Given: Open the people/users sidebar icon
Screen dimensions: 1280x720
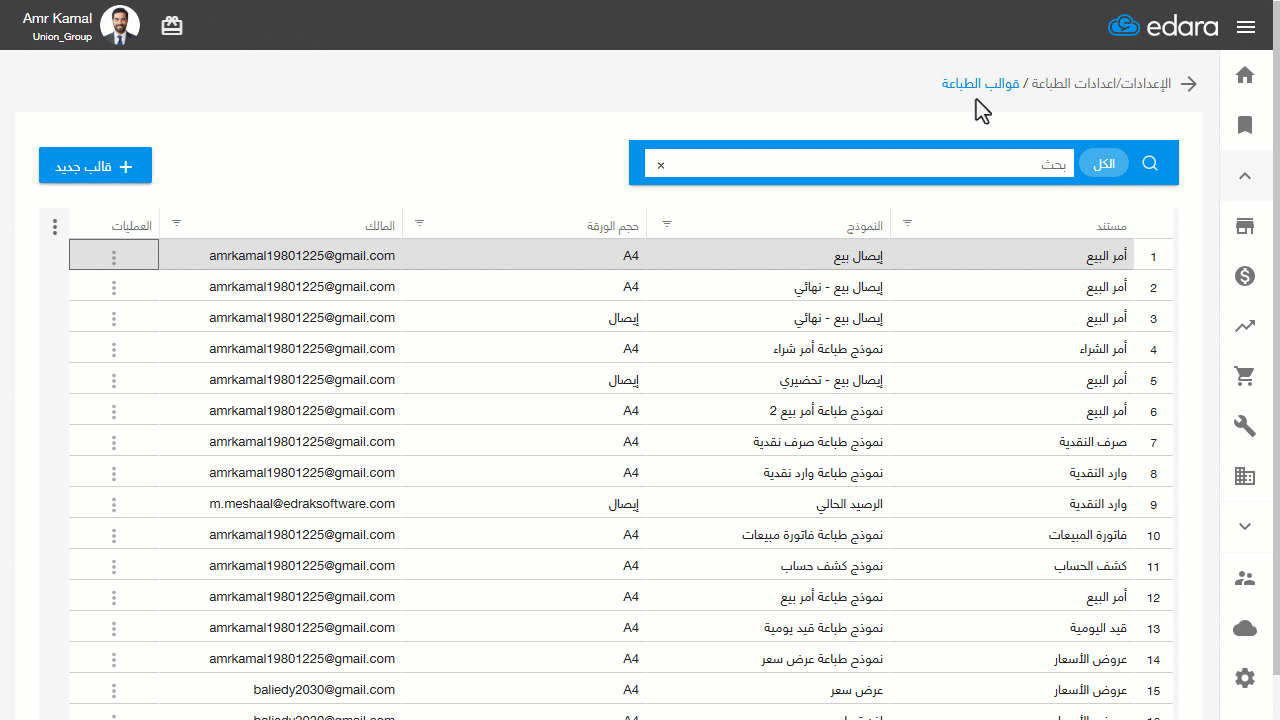Looking at the screenshot, I should pos(1245,578).
